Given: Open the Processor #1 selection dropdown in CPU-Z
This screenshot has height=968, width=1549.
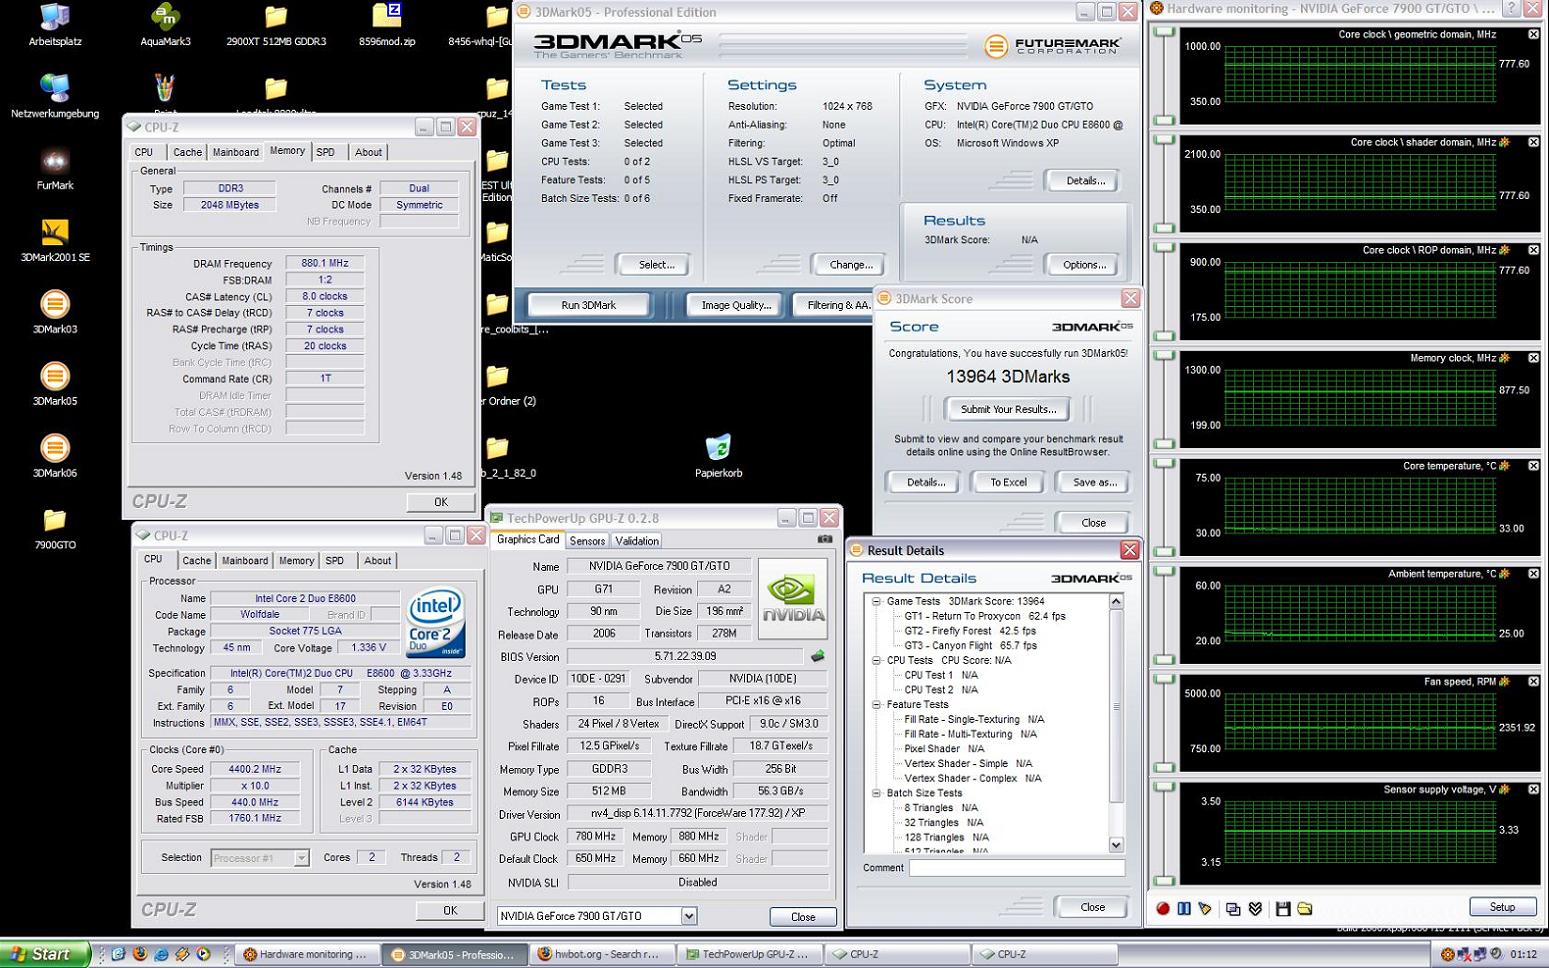Looking at the screenshot, I should pos(301,858).
